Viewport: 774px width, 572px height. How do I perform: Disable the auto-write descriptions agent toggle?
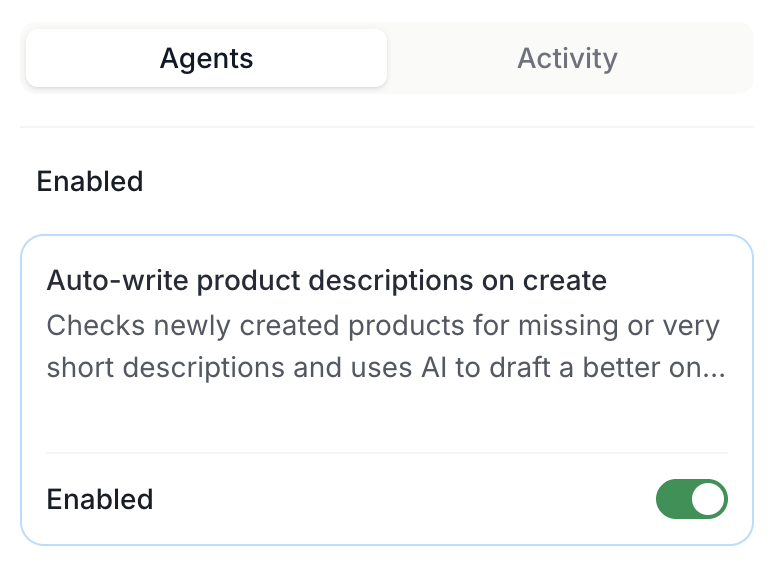click(x=692, y=499)
